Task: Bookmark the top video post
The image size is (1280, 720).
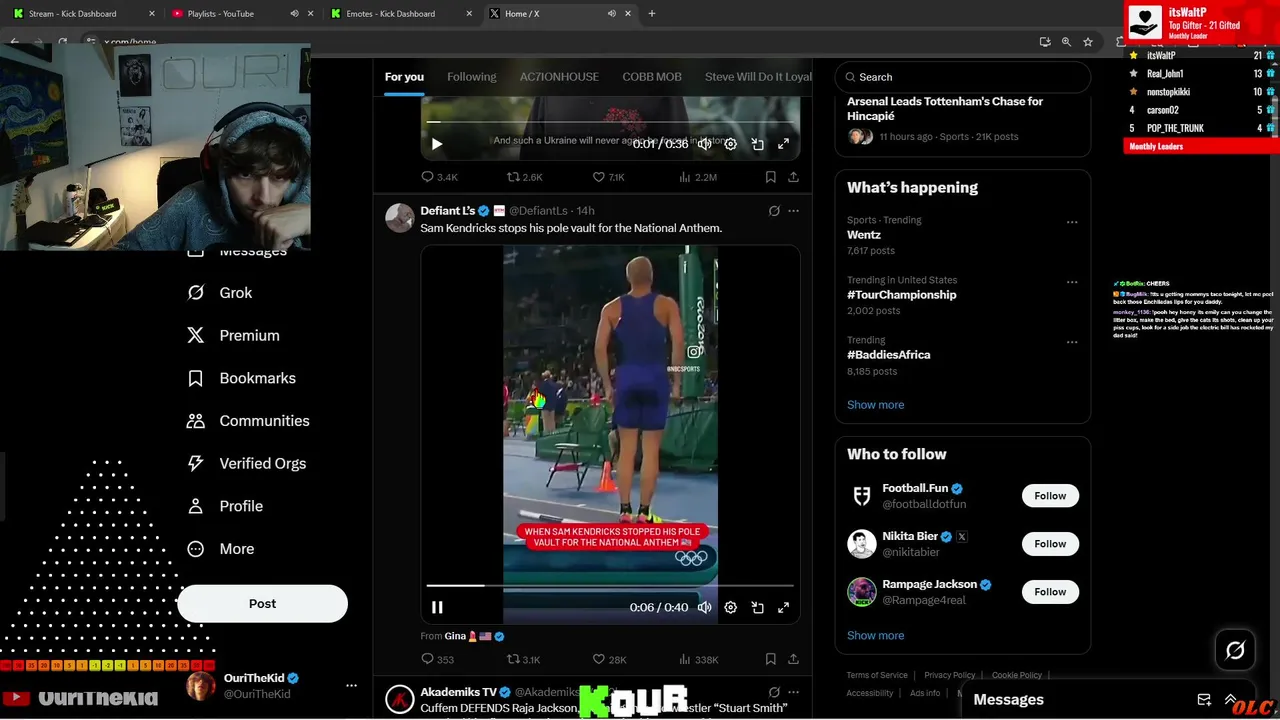Action: click(x=770, y=177)
